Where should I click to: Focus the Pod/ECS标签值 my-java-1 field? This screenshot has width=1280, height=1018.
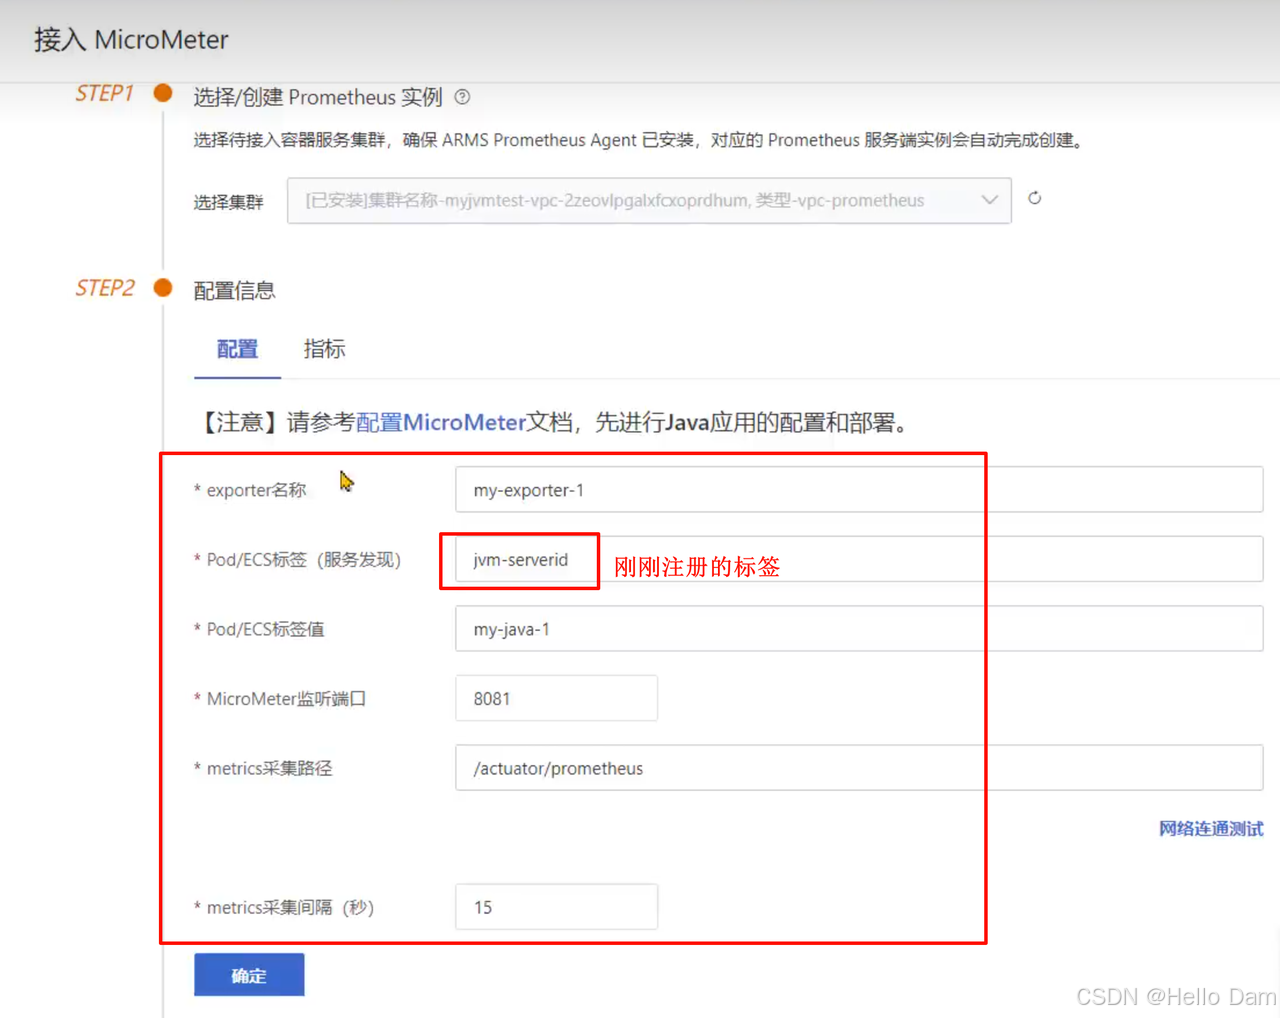[x=859, y=629]
